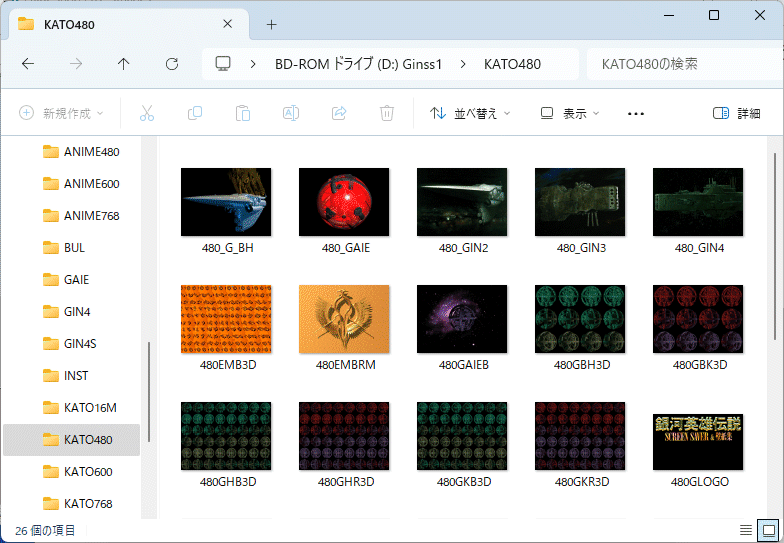Select the 480GLOGO title thumbnail
The height and width of the screenshot is (543, 784).
(698, 442)
